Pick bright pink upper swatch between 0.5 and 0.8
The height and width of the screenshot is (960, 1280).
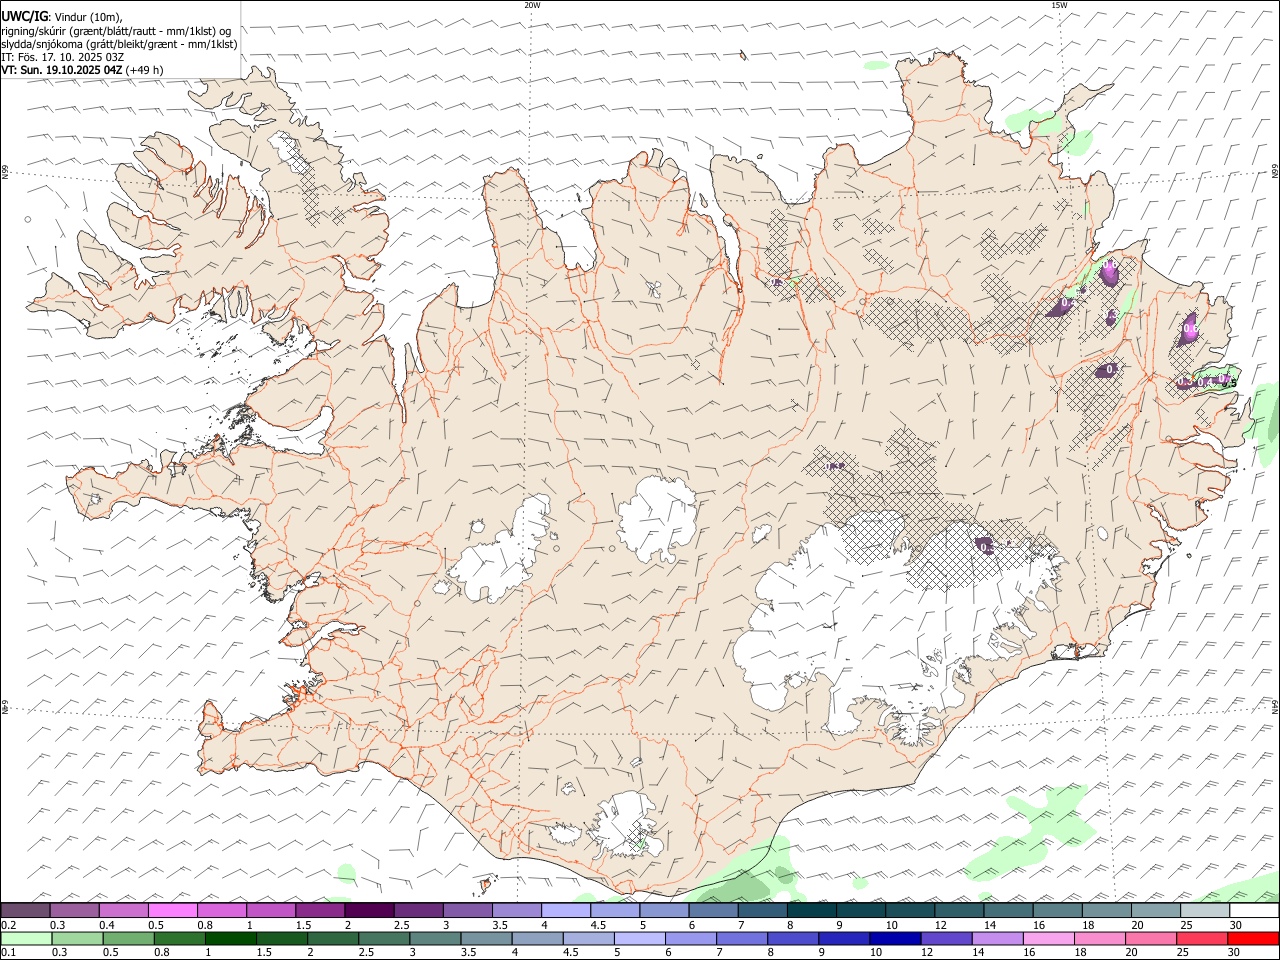click(x=172, y=911)
